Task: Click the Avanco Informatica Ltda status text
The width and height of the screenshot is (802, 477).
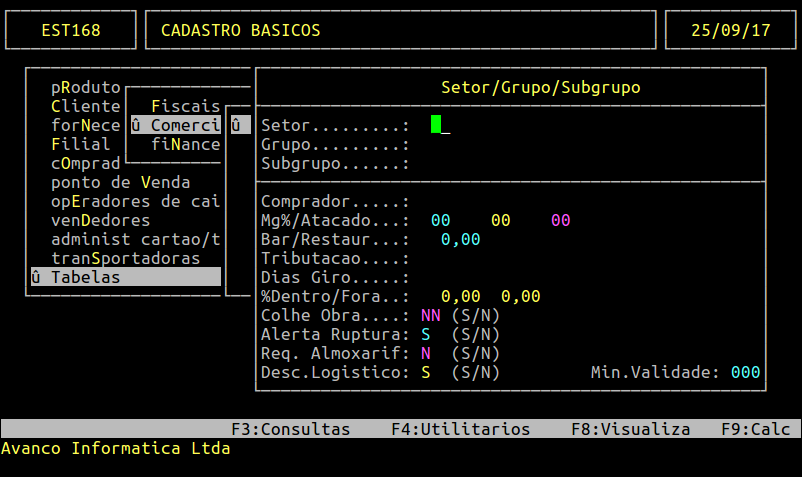Action: (116, 448)
